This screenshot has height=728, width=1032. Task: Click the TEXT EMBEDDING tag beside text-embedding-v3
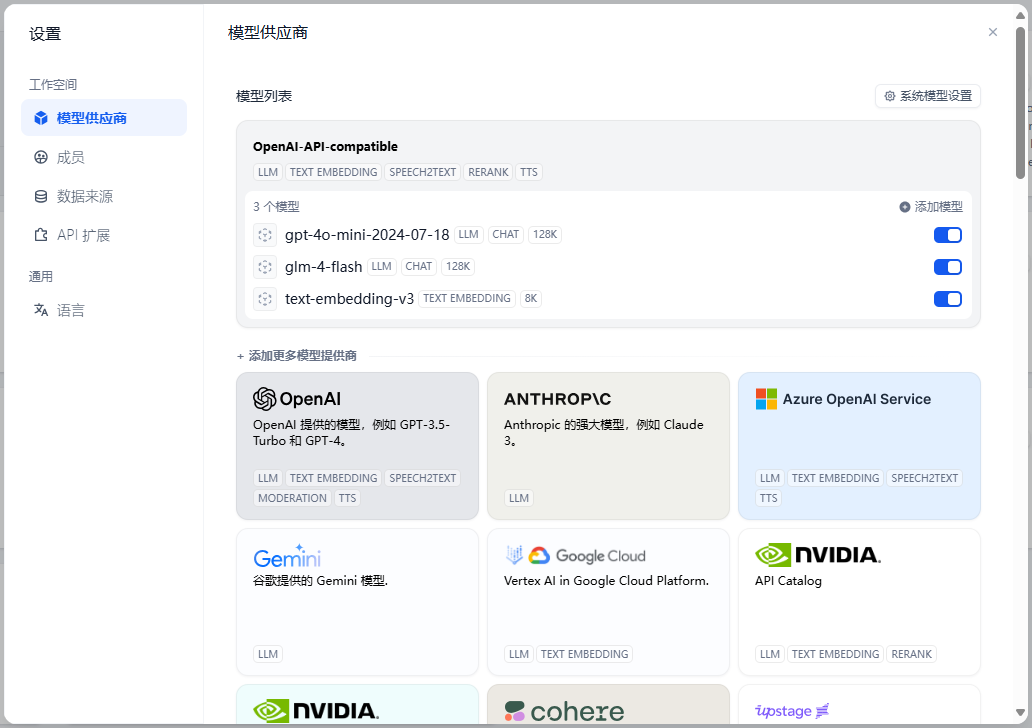click(467, 298)
